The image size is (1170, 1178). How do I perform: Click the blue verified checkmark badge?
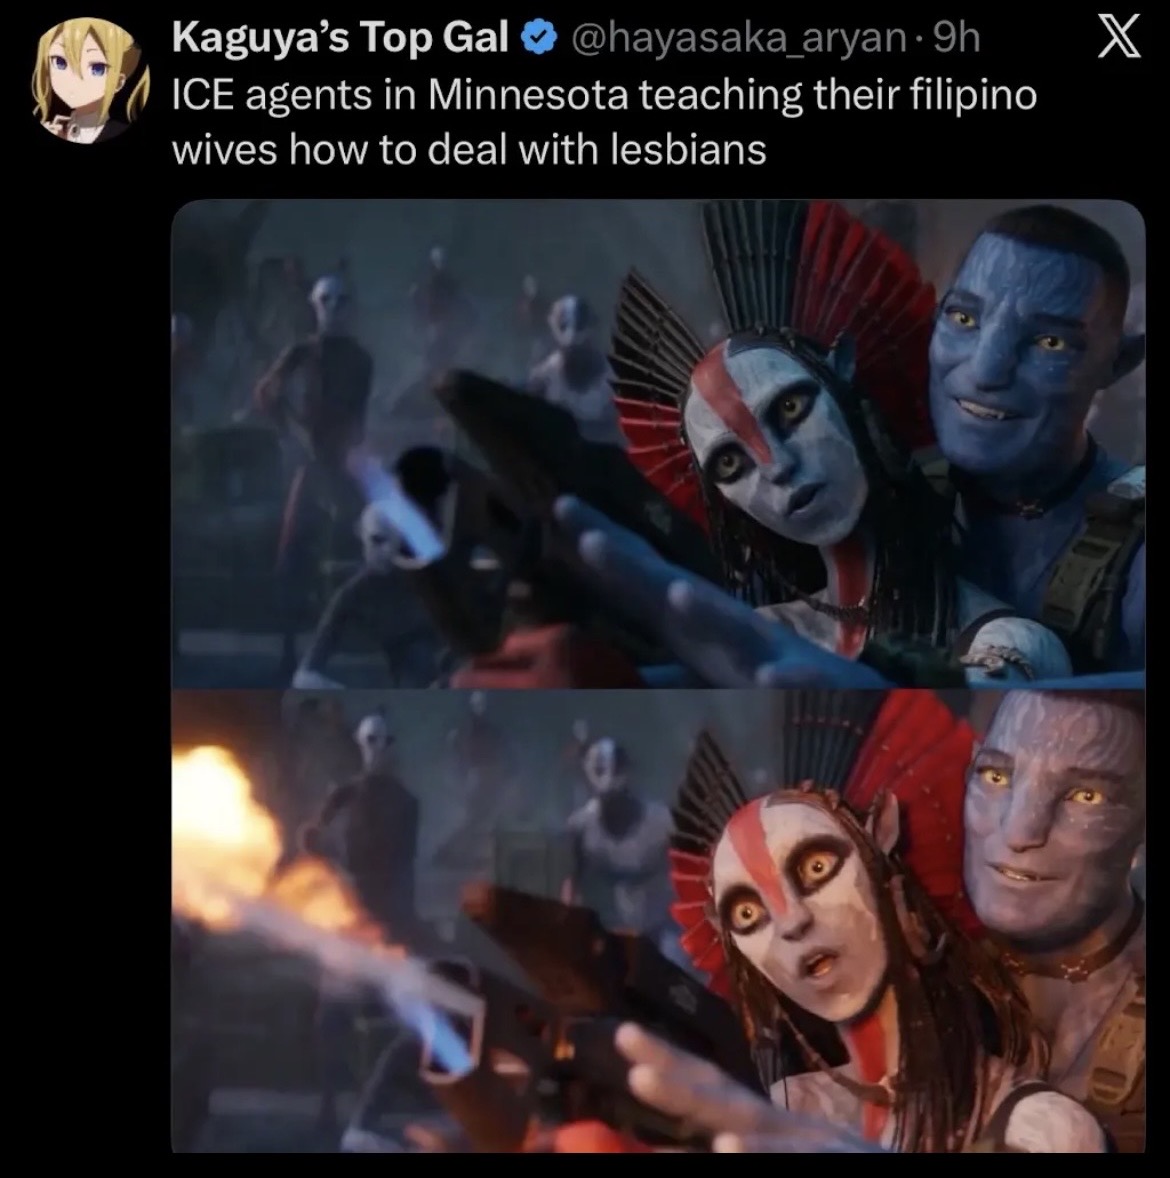(539, 38)
